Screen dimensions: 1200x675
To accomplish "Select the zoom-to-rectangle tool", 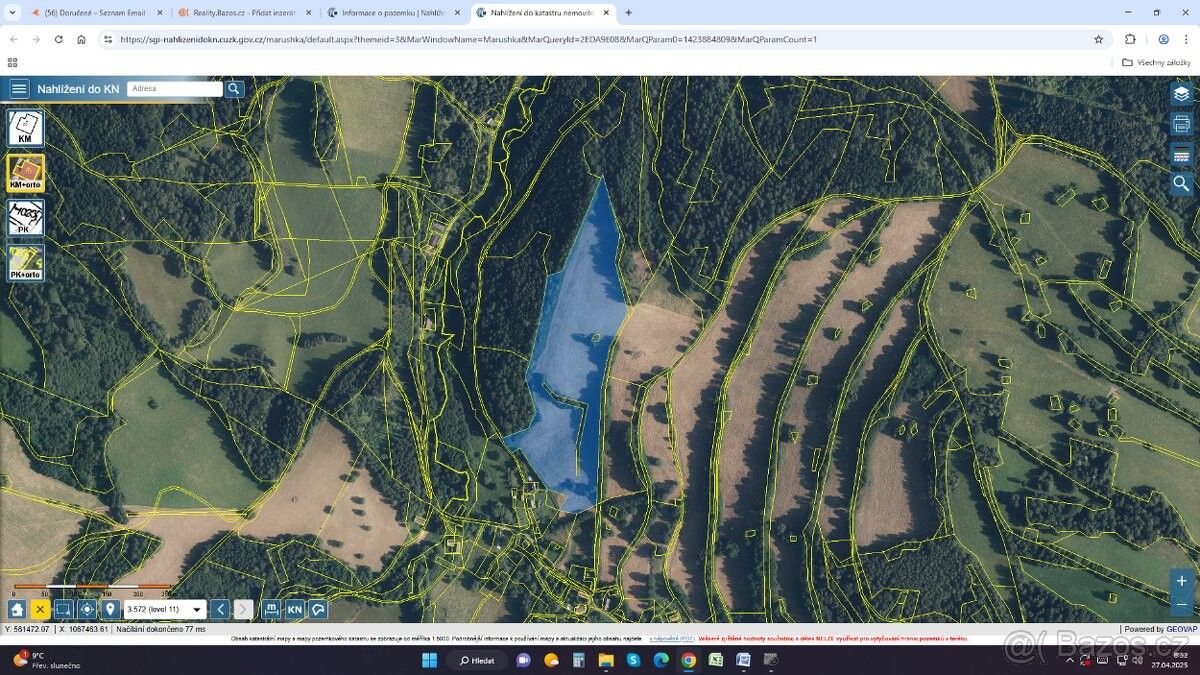I will tap(64, 609).
